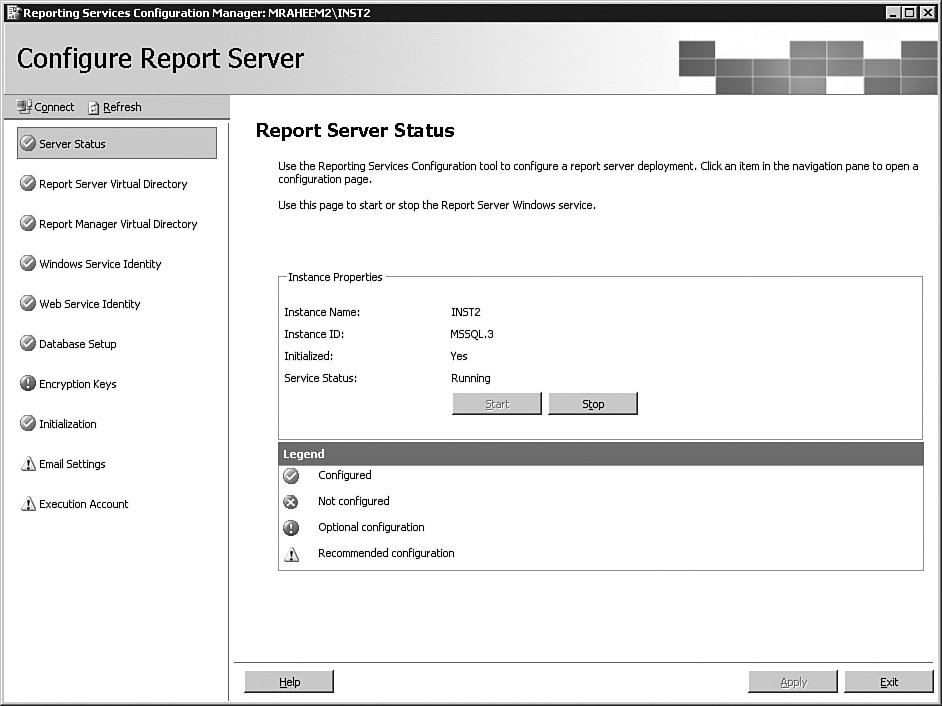The width and height of the screenshot is (942, 706).
Task: Maximize the Configuration Manager window
Action: click(x=910, y=13)
